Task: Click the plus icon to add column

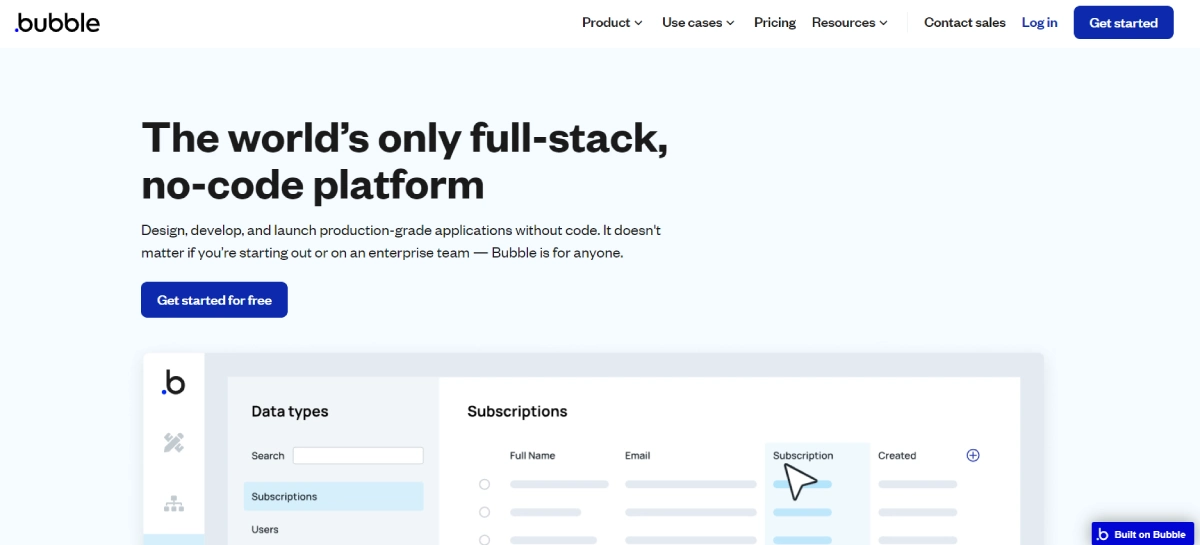Action: (x=973, y=455)
